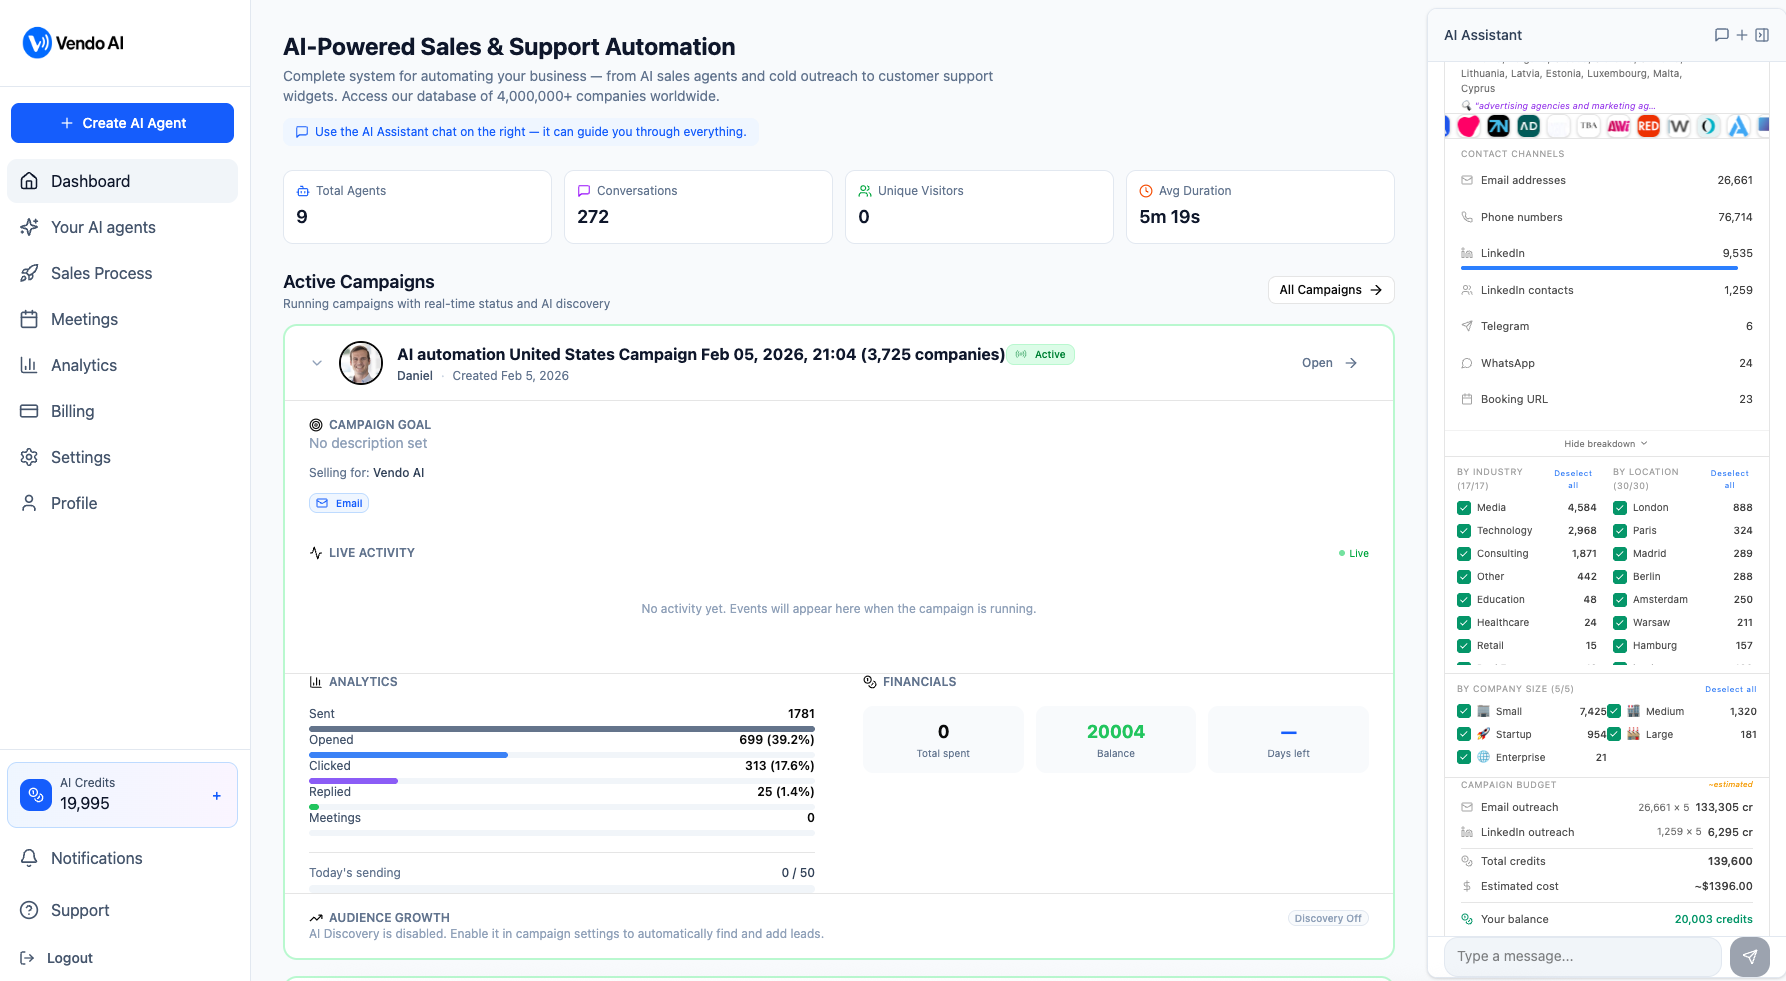Open the All Campaigns view
This screenshot has width=1786, height=981.
coord(1330,290)
